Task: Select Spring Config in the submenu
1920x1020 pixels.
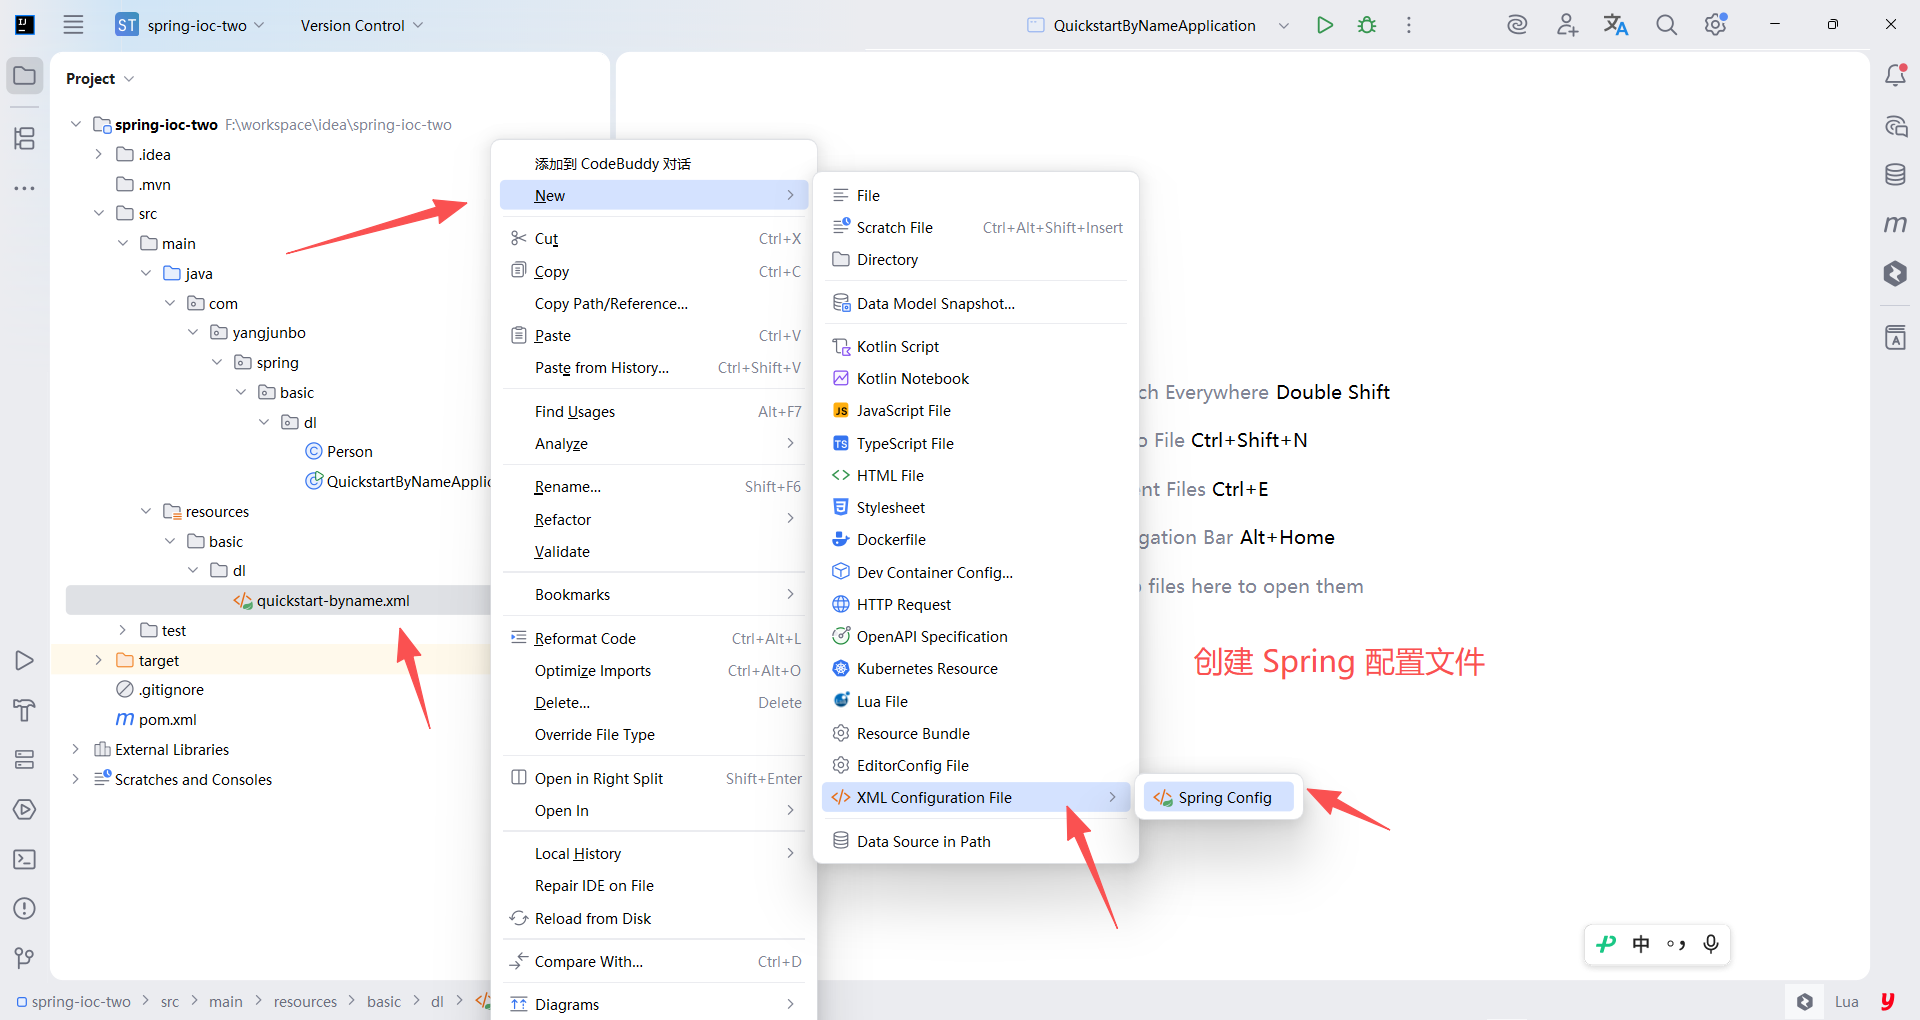Action: pyautogui.click(x=1218, y=797)
